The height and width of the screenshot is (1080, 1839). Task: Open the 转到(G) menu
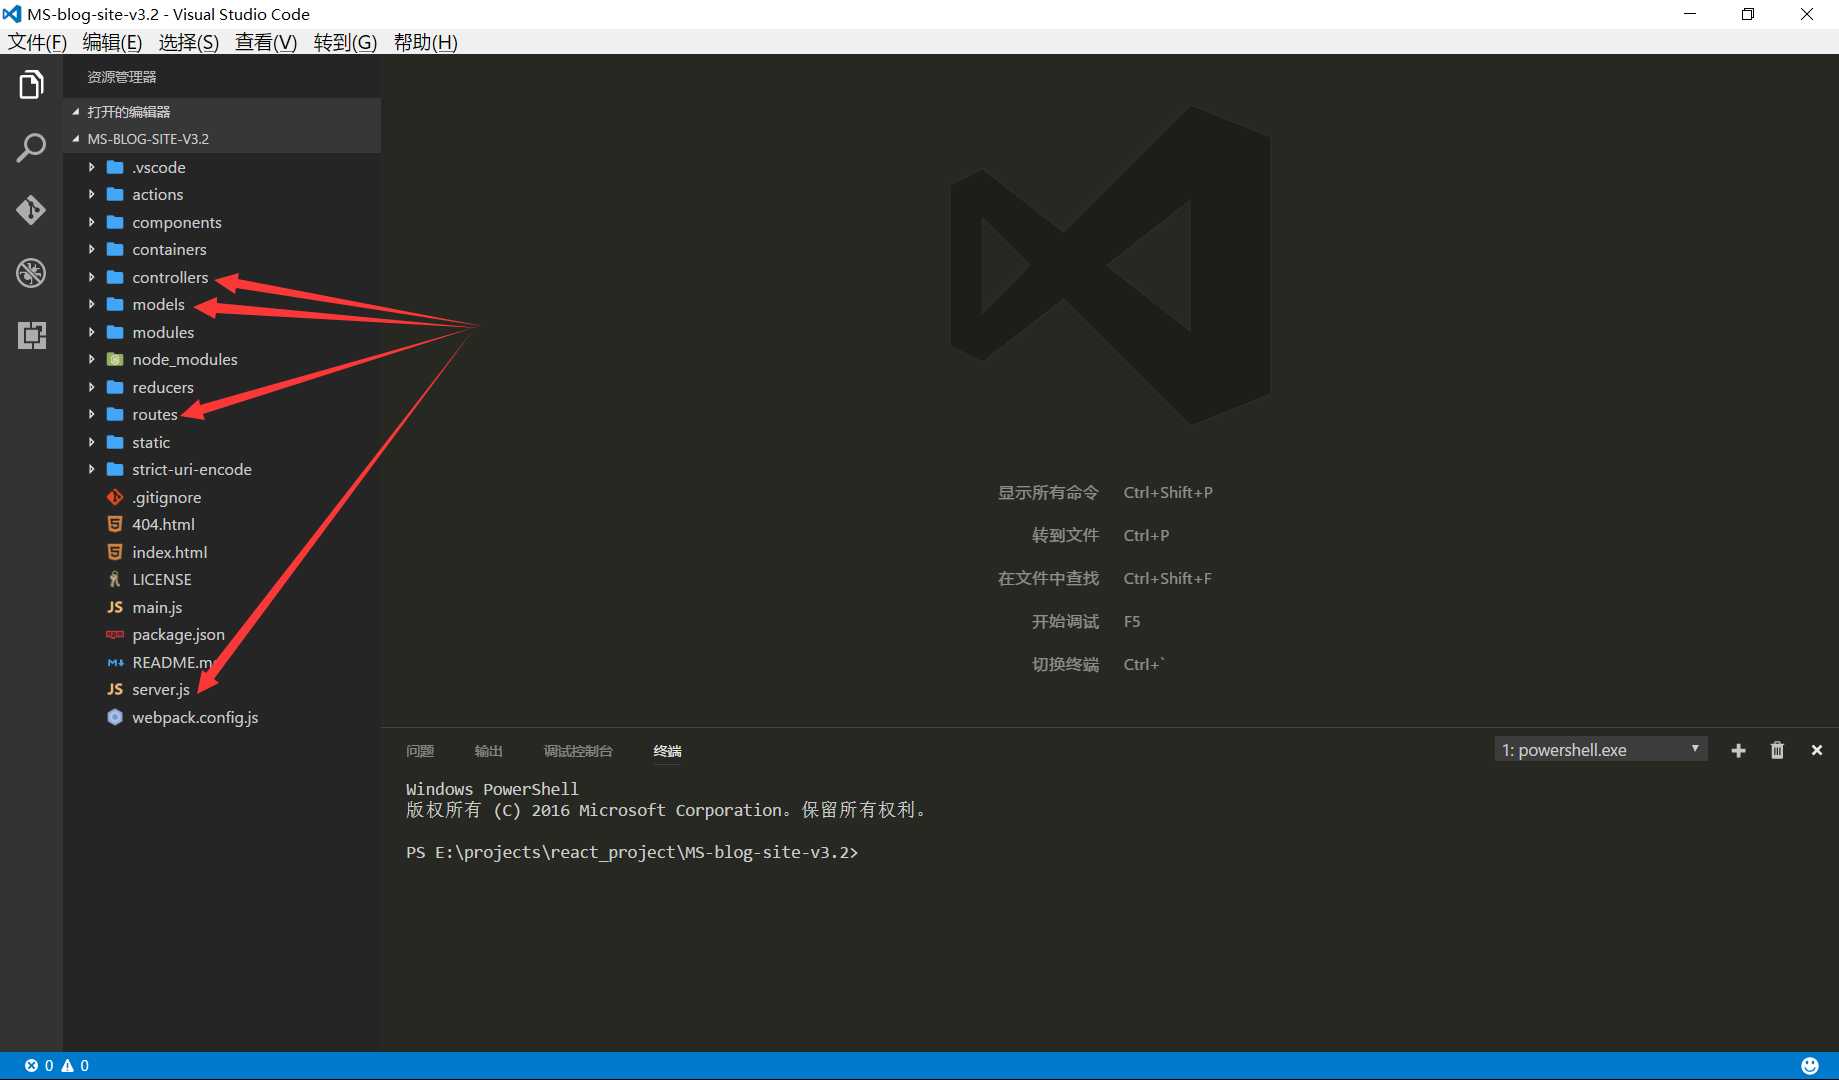click(x=345, y=42)
